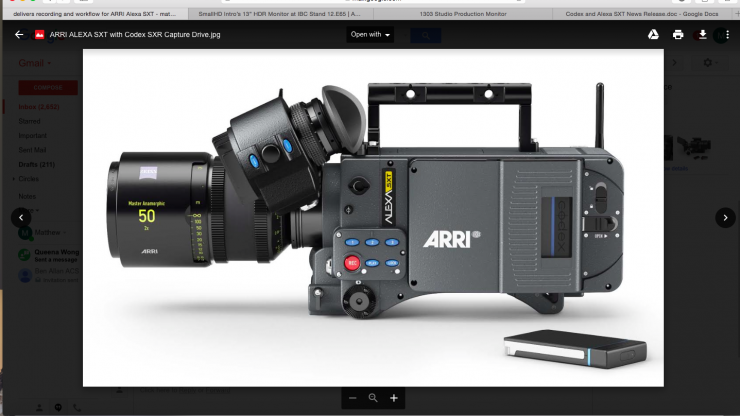This screenshot has height=416, width=740.
Task: Zoom in using the plus button
Action: (x=394, y=398)
